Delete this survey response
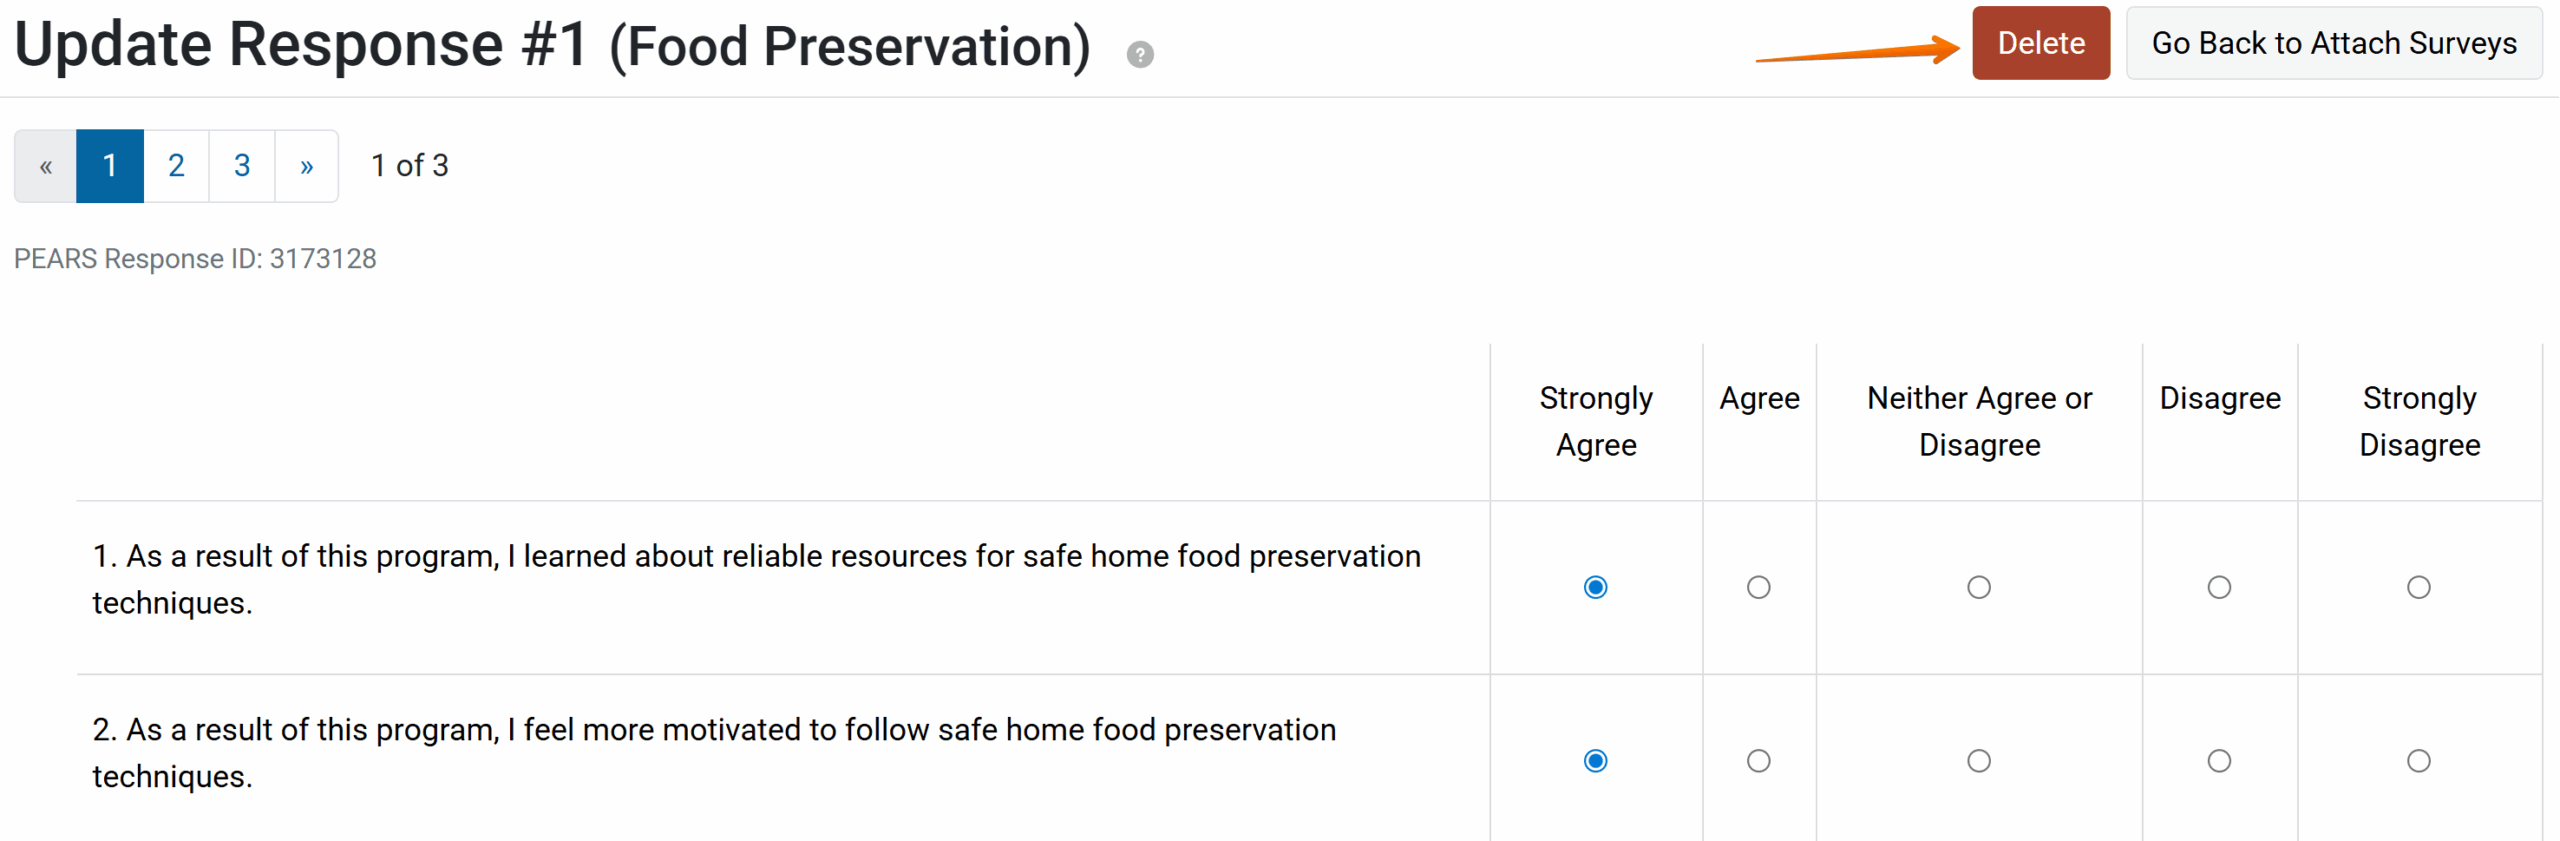This screenshot has width=2560, height=841. pyautogui.click(x=2040, y=44)
